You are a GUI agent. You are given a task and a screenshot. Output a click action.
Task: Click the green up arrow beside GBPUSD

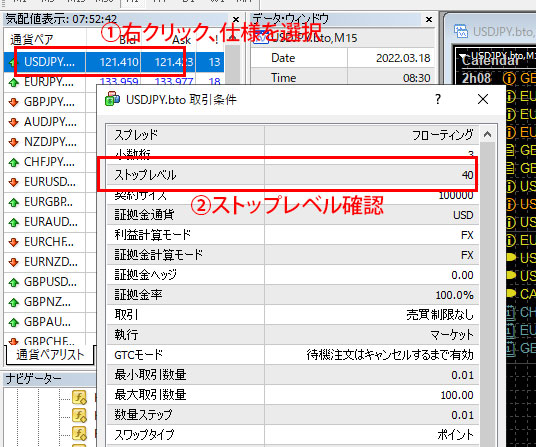(x=14, y=282)
